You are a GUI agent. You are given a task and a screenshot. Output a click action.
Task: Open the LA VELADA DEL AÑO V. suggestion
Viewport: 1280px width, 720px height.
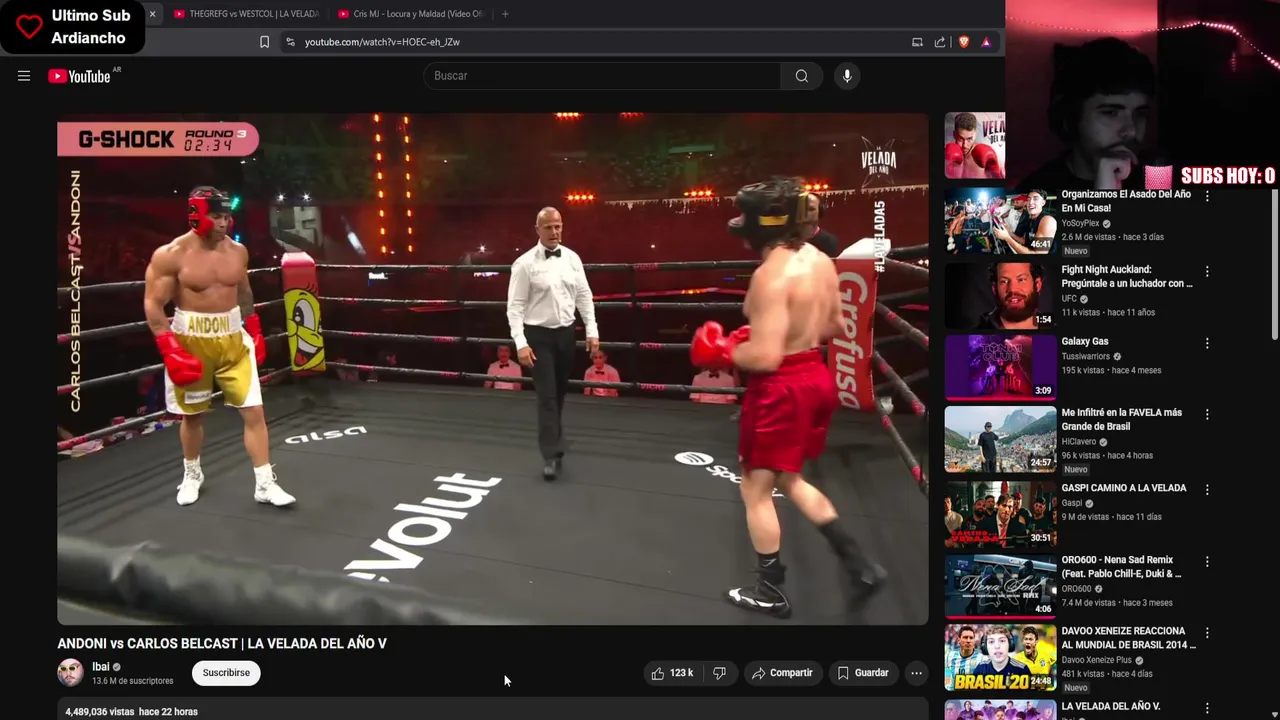(x=1111, y=706)
